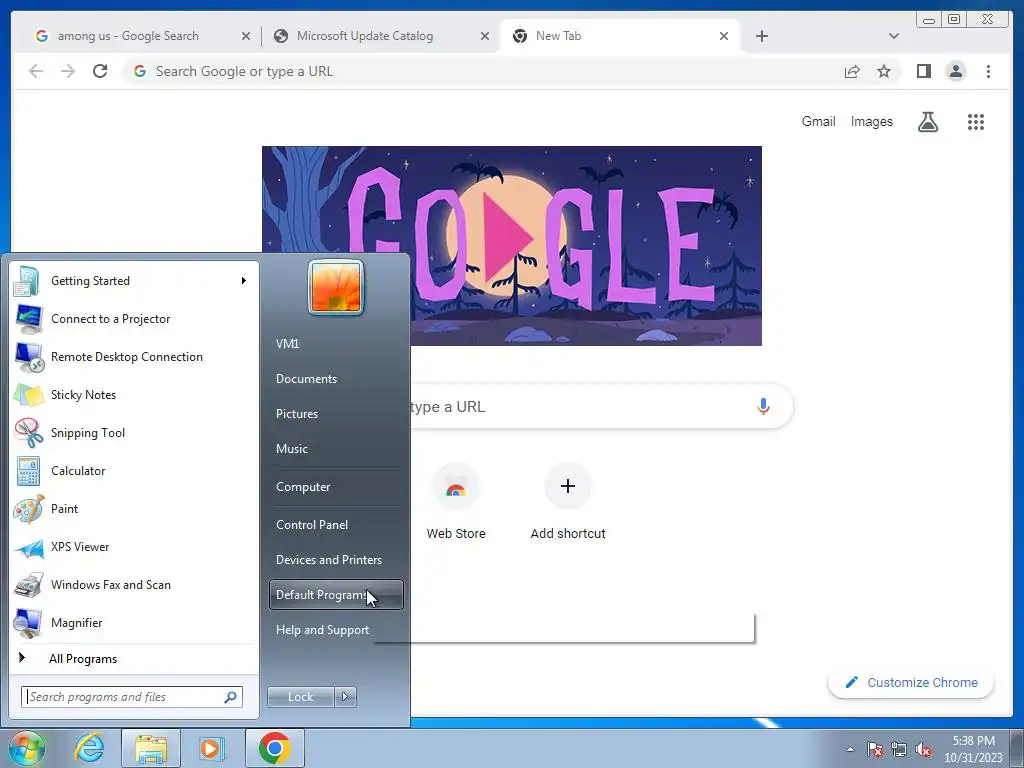The height and width of the screenshot is (768, 1024).
Task: Click the muted volume tray icon
Action: tap(923, 749)
